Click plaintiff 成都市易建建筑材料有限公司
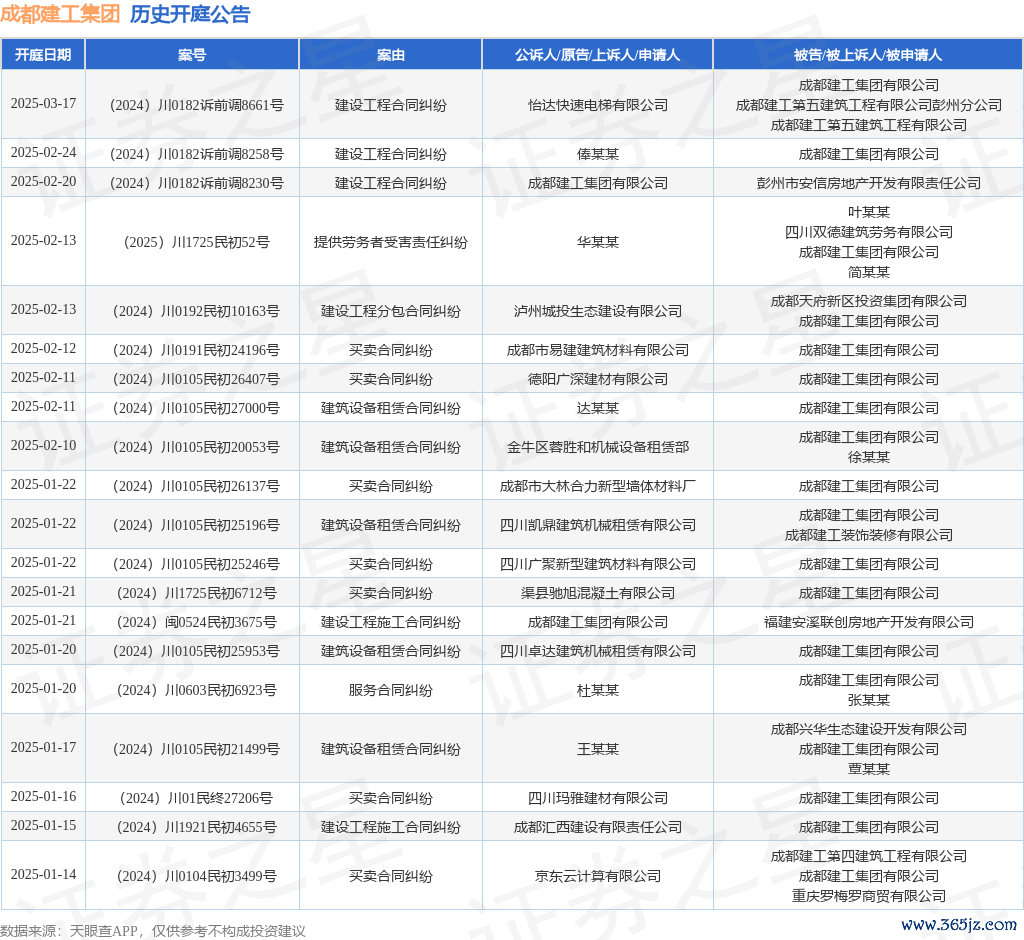Screen dimensions: 1024x940 coord(598,350)
